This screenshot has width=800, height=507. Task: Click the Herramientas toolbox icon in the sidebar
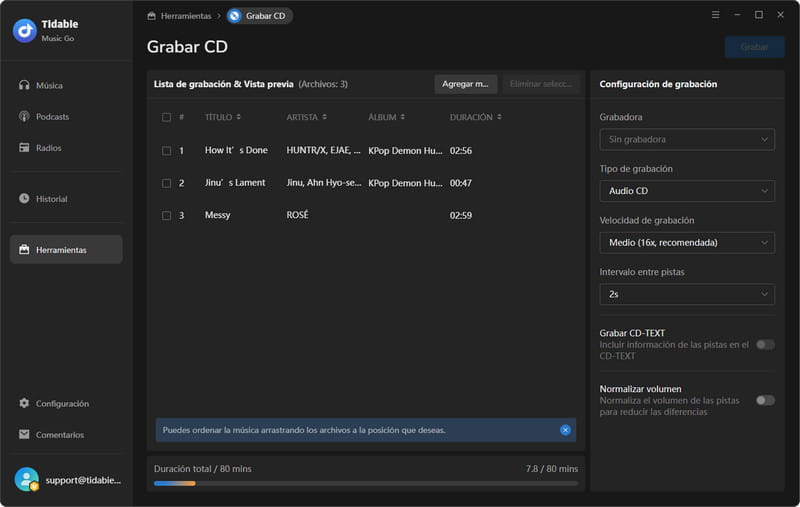[24, 249]
